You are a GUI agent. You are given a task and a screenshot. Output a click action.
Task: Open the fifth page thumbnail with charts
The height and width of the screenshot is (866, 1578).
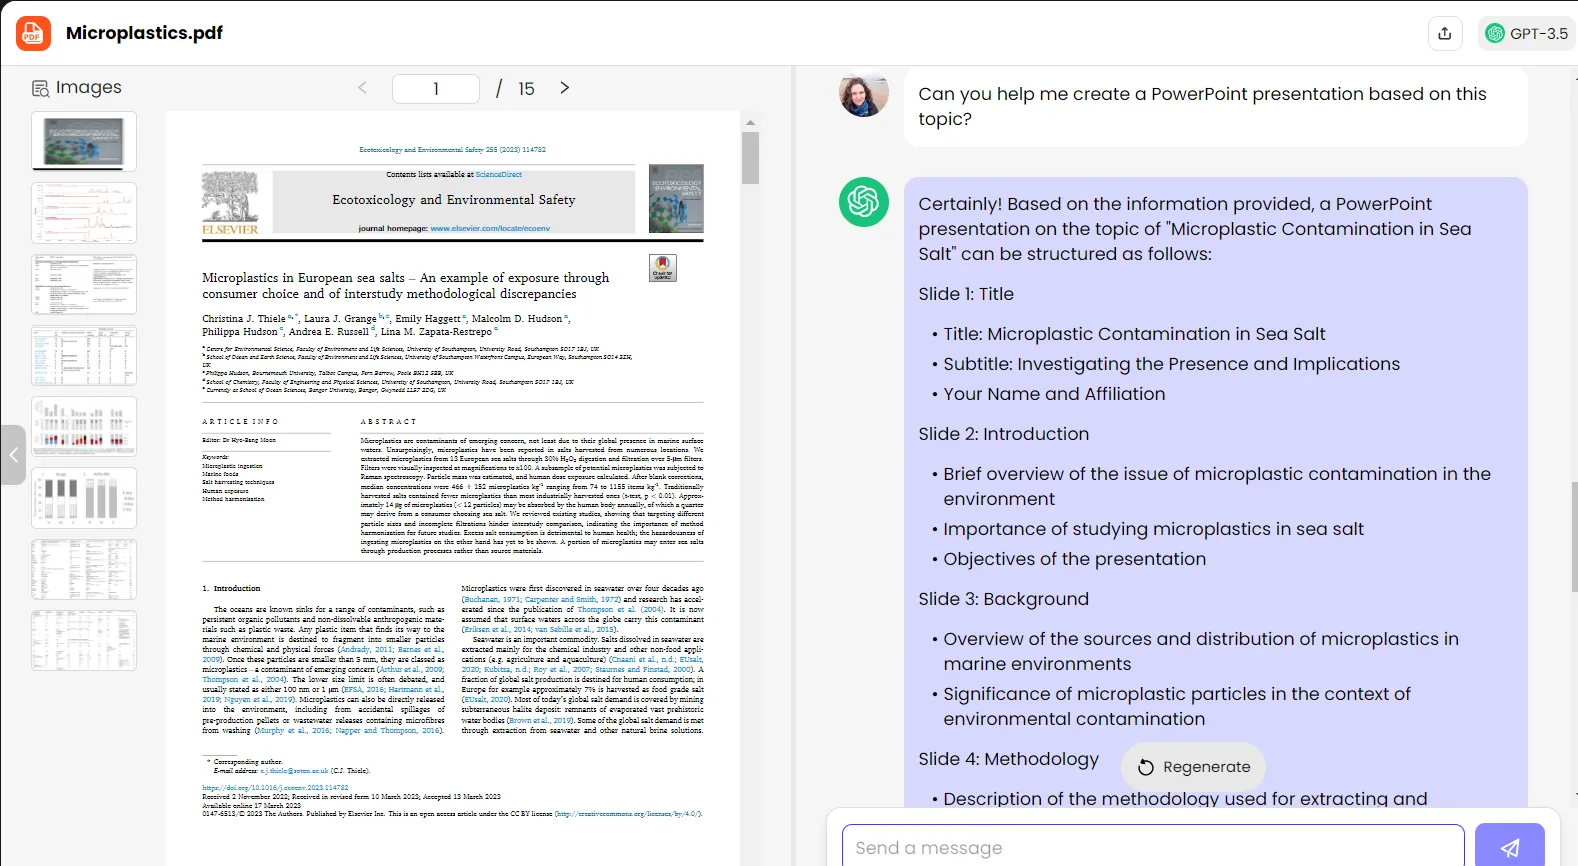[x=84, y=426]
